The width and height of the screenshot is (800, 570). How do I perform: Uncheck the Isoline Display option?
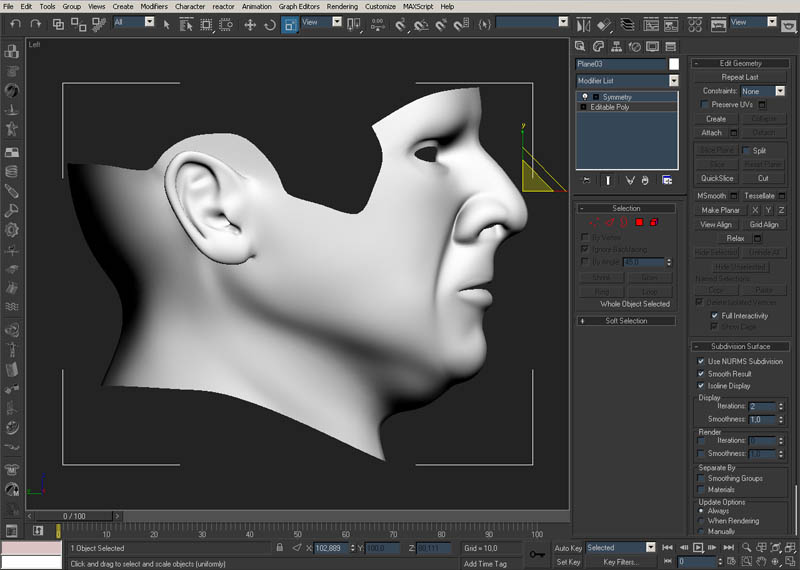(701, 385)
